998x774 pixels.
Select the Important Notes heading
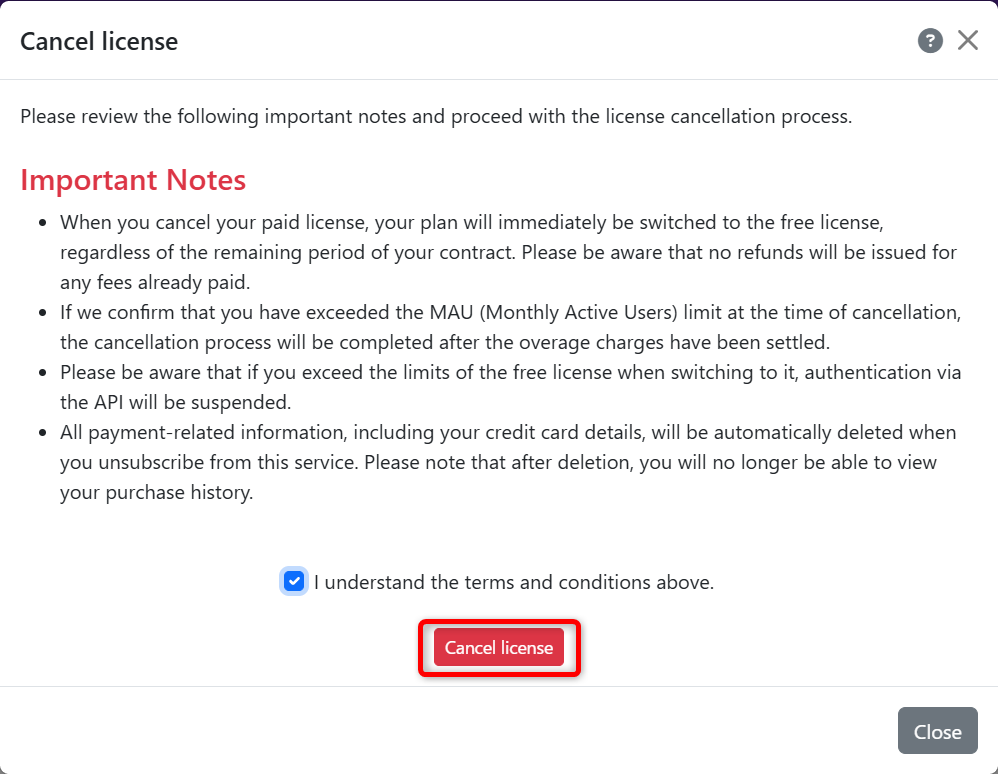point(133,180)
